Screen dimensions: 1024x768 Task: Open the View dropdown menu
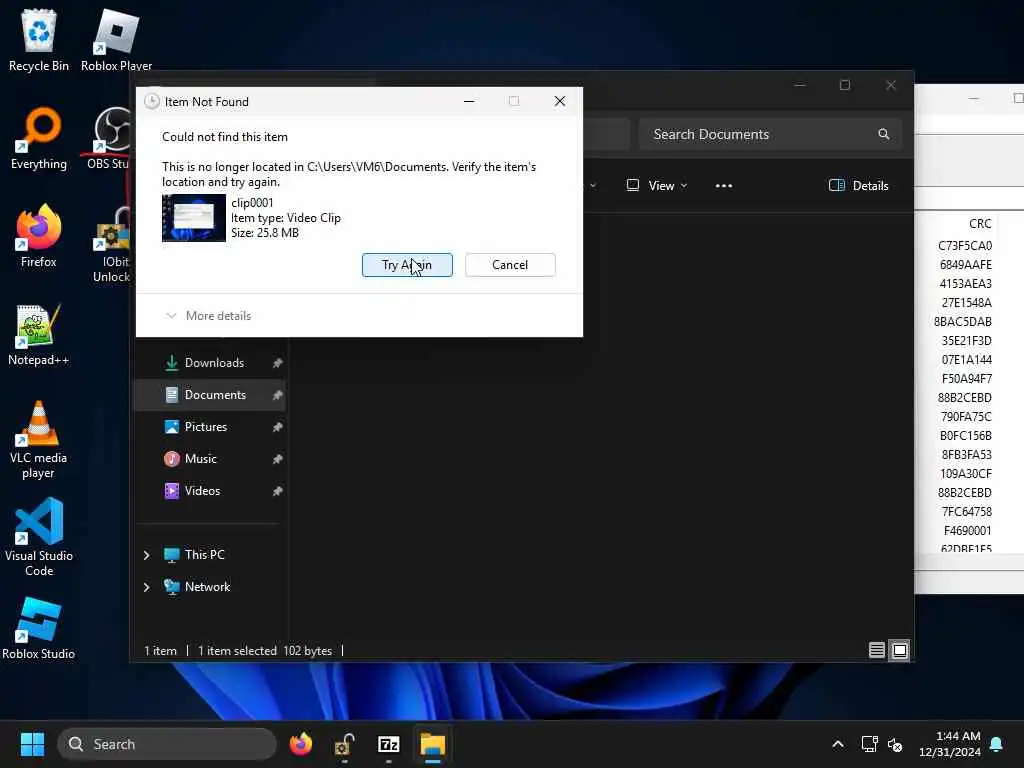(657, 185)
